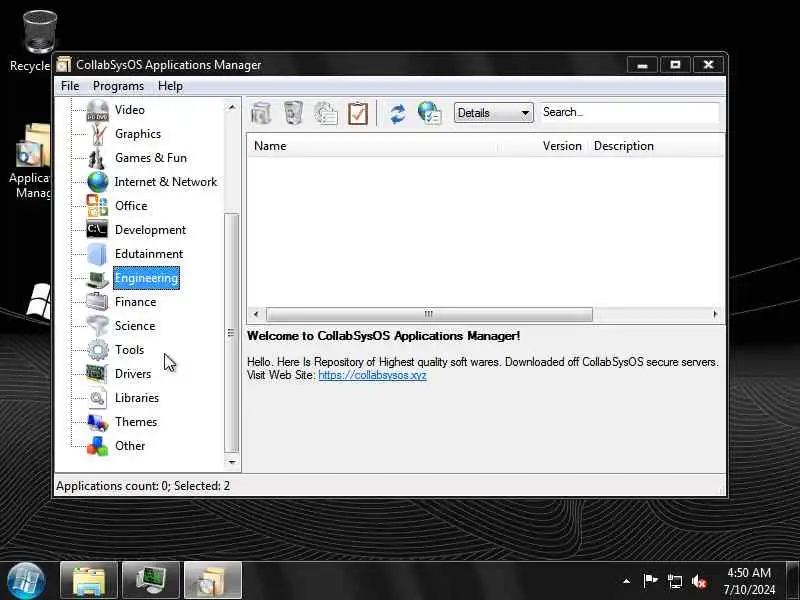Choose the Science tree label
This screenshot has height=600, width=800.
click(x=135, y=326)
